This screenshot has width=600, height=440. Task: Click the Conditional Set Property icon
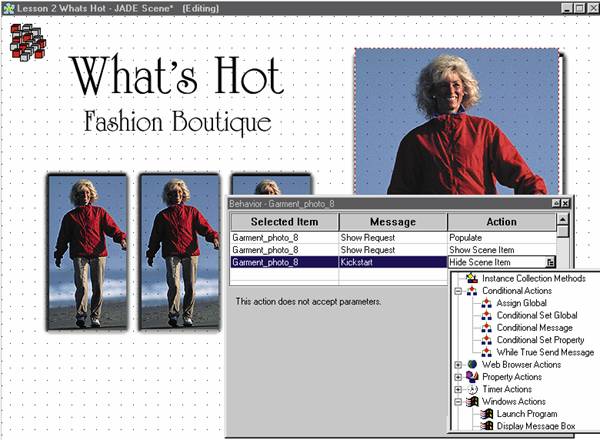tap(487, 340)
